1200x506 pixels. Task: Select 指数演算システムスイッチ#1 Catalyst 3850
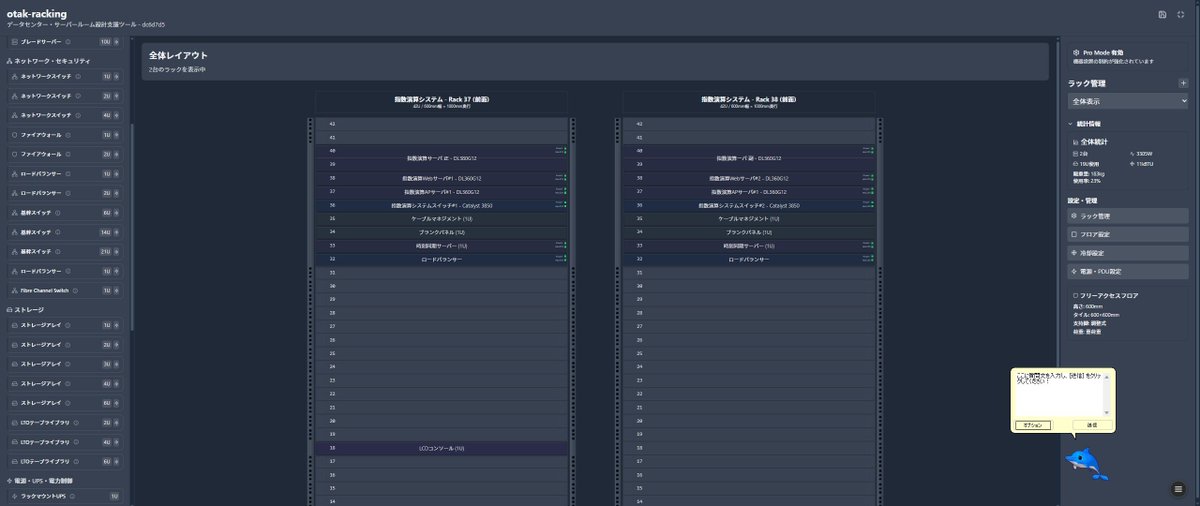pyautogui.click(x=441, y=205)
